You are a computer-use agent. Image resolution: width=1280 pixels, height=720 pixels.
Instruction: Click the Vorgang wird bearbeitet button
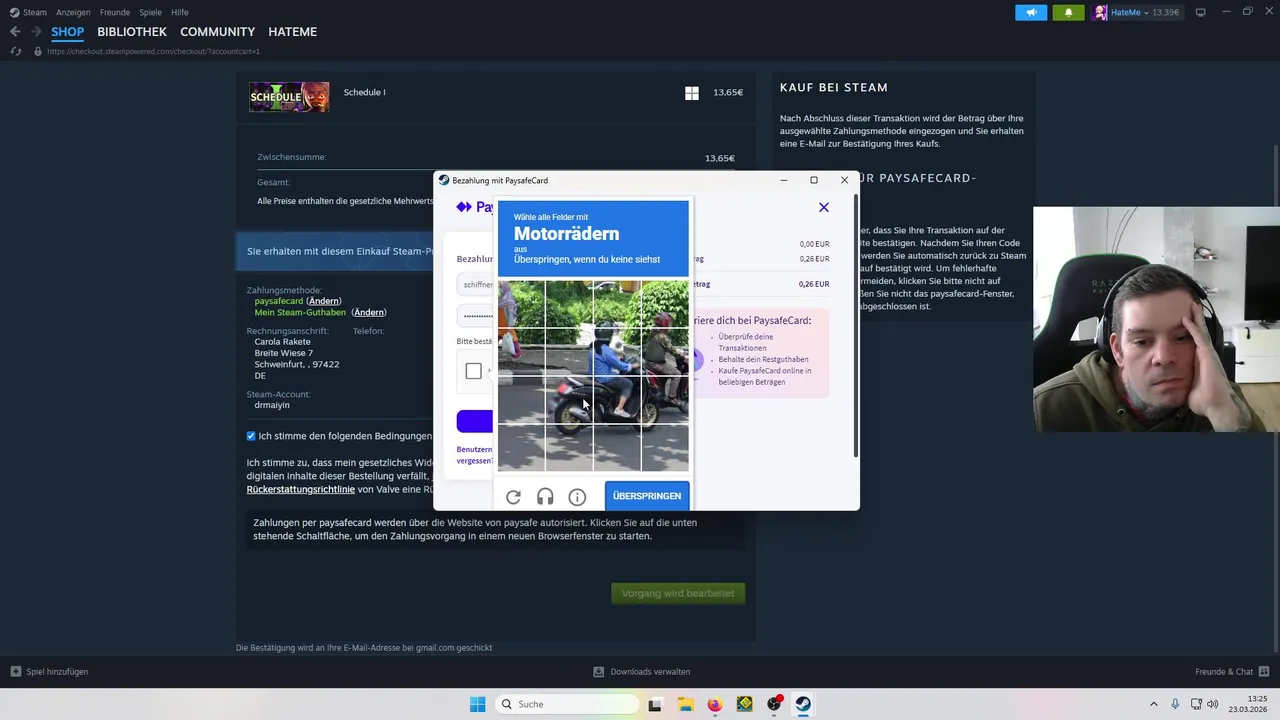(x=678, y=594)
